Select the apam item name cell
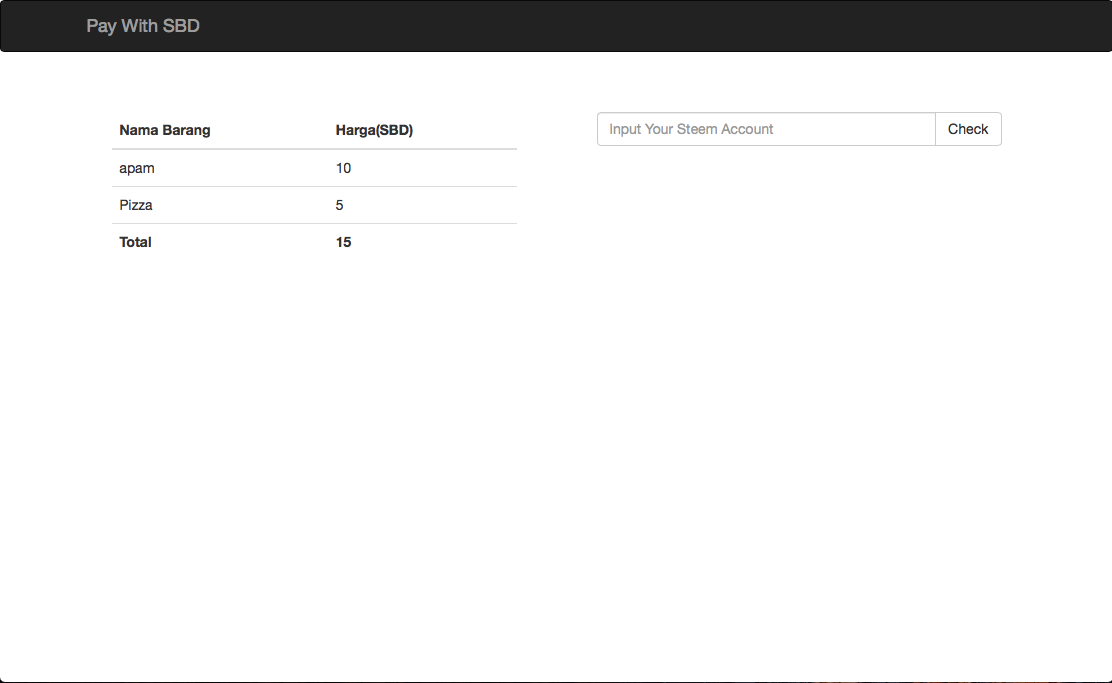Image resolution: width=1112 pixels, height=683 pixels. 137,168
